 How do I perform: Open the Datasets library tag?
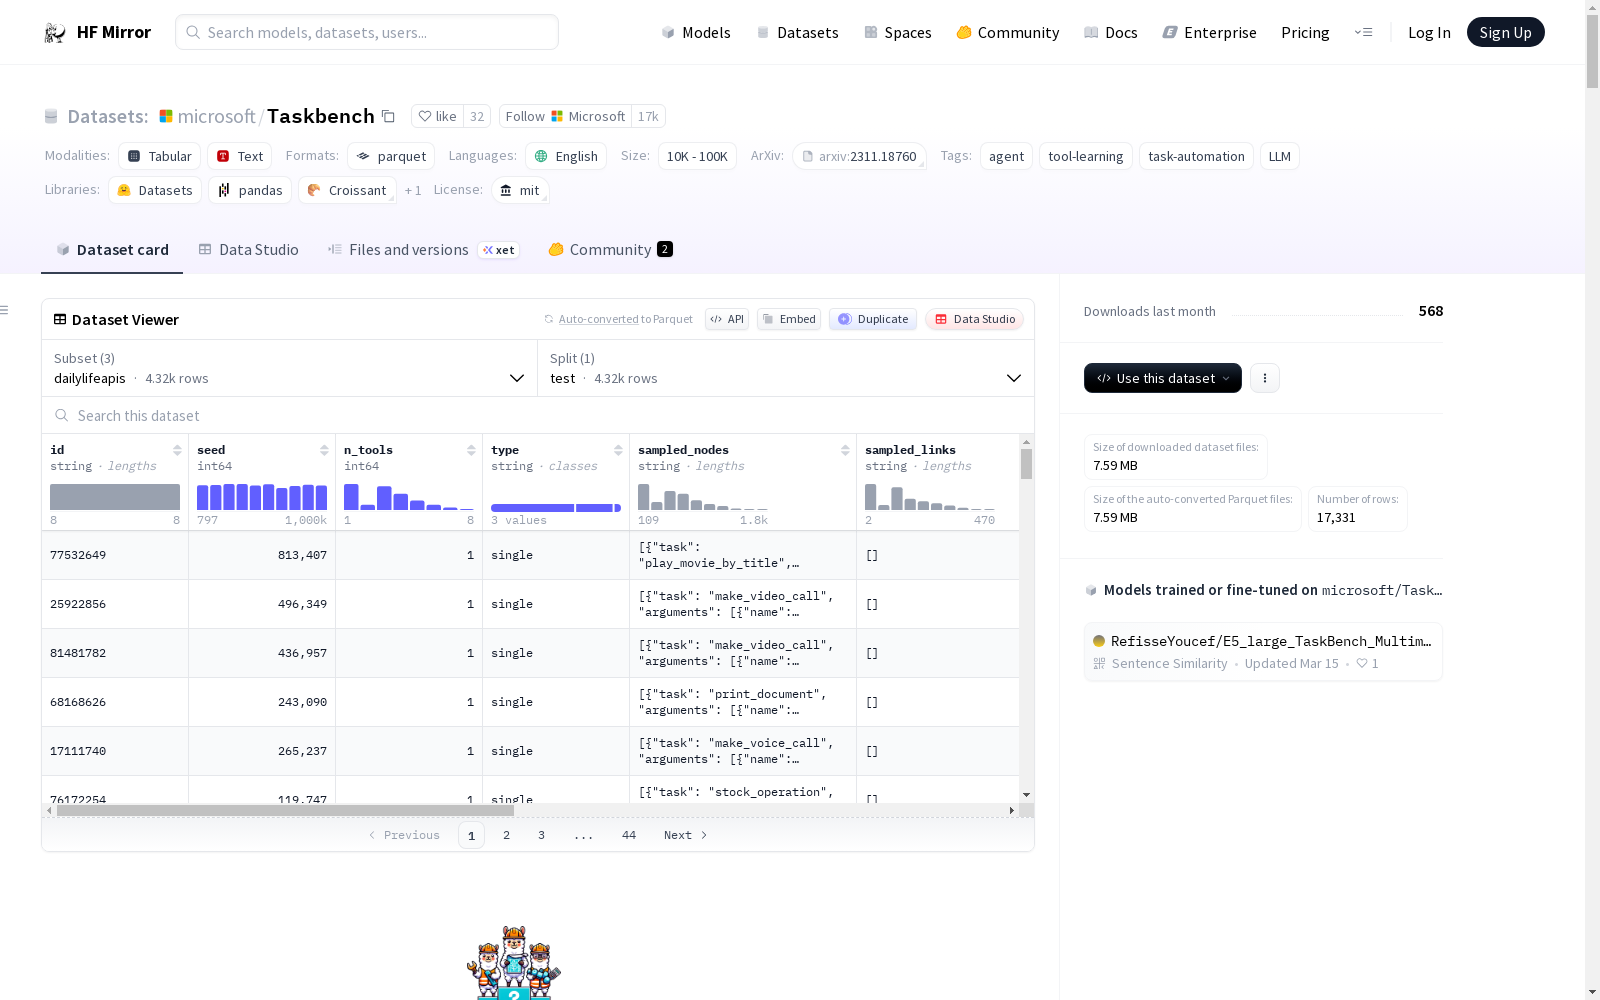(155, 190)
